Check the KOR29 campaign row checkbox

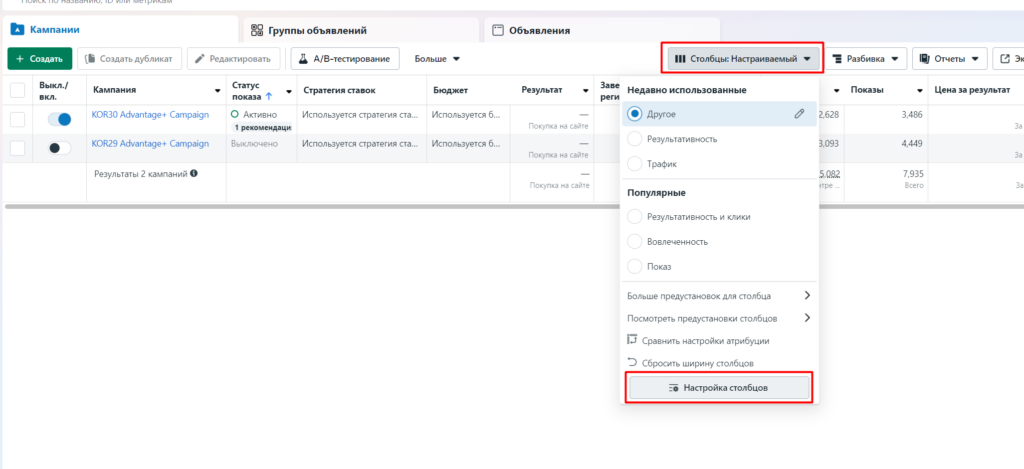(18, 148)
